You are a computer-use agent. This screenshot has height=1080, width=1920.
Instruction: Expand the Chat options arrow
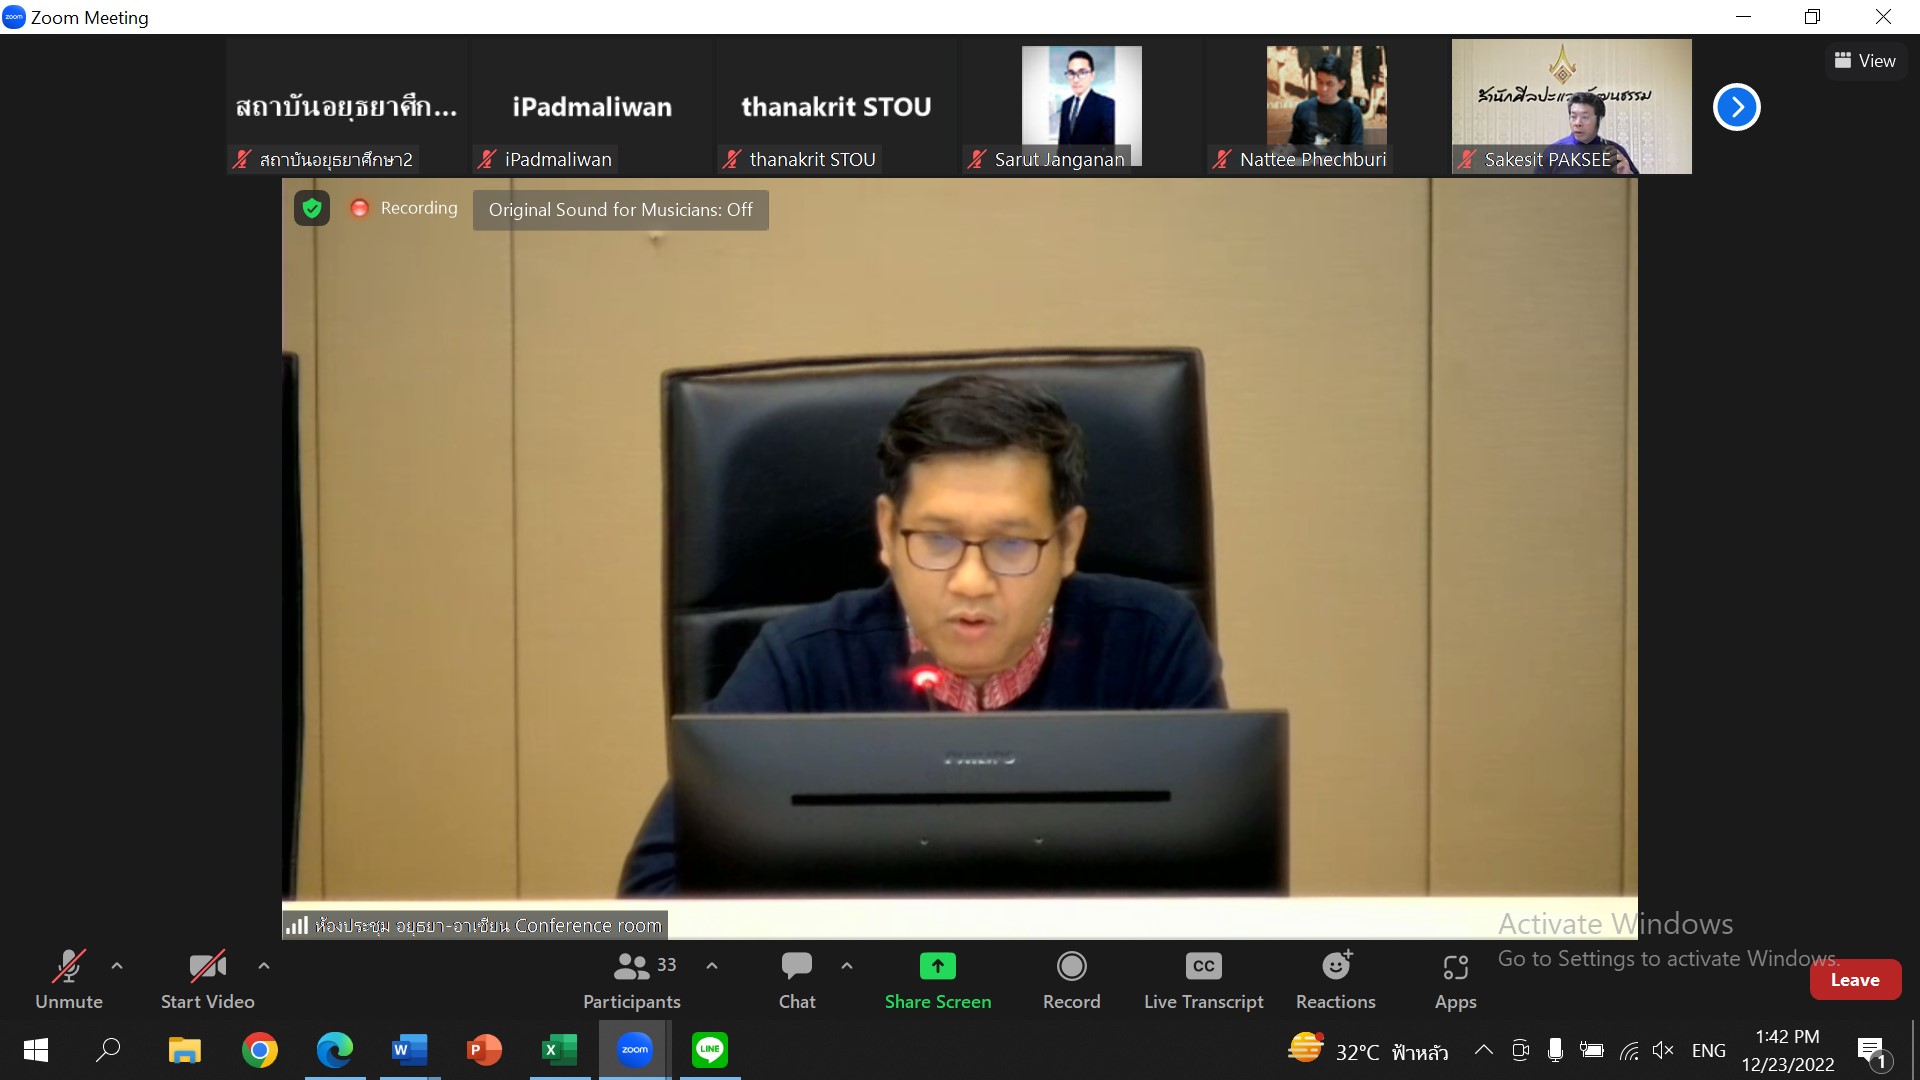[x=847, y=966]
